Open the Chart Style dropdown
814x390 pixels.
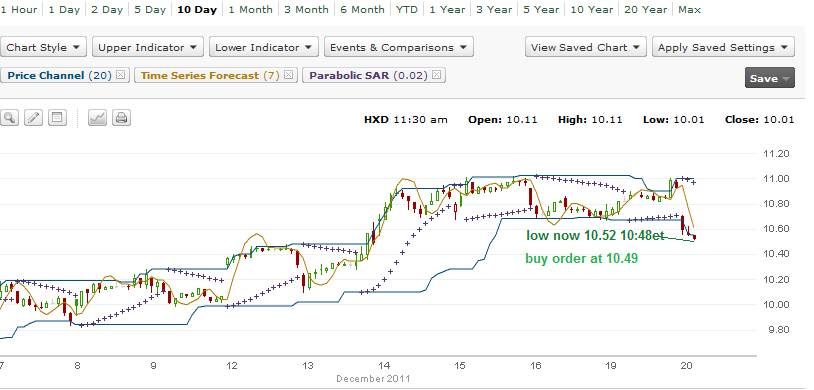pyautogui.click(x=44, y=47)
